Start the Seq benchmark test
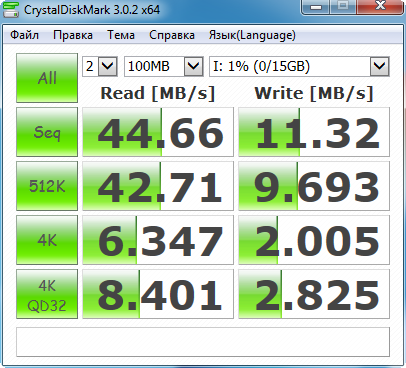 tap(47, 132)
